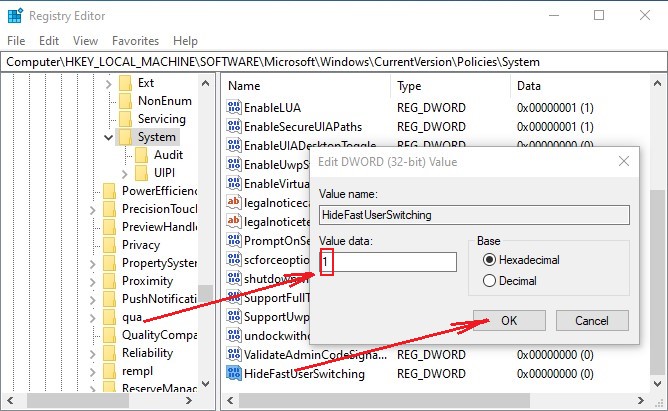Image resolution: width=668 pixels, height=411 pixels.
Task: Expand the qua key
Action: point(92,318)
